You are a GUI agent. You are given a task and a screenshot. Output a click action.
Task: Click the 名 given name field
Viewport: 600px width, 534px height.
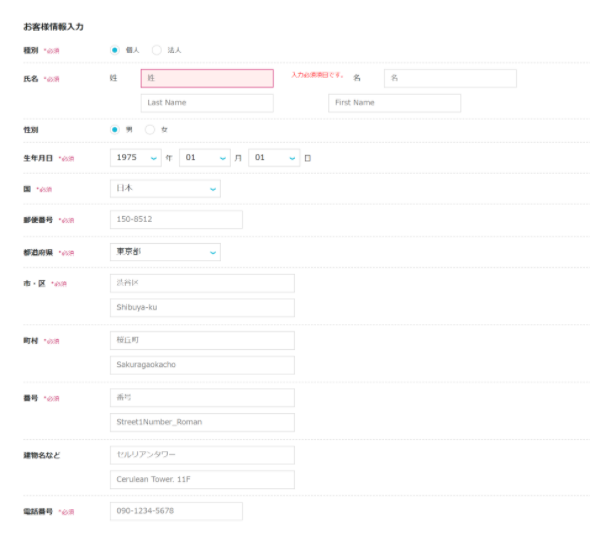448,78
